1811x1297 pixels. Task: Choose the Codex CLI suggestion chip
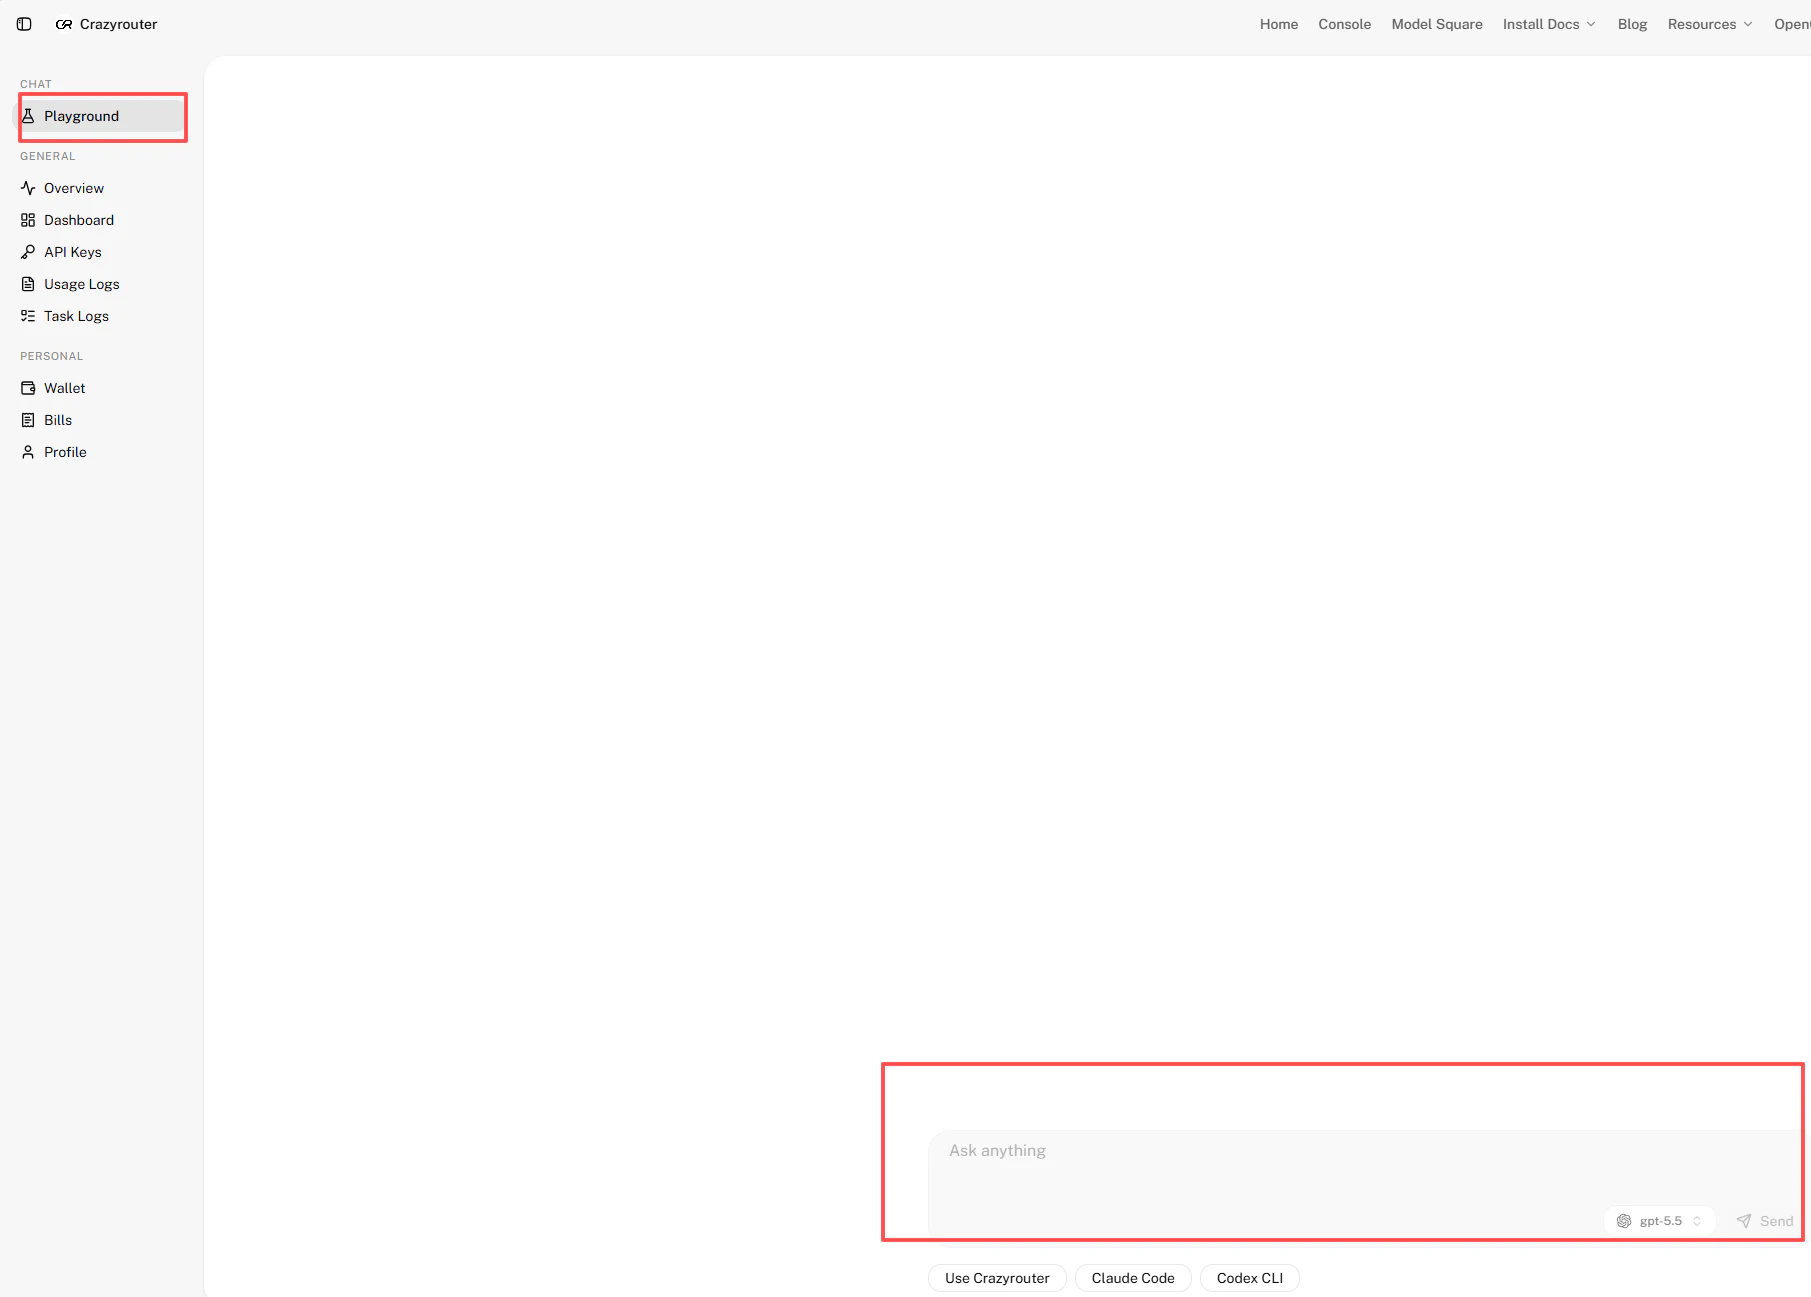coord(1250,1278)
